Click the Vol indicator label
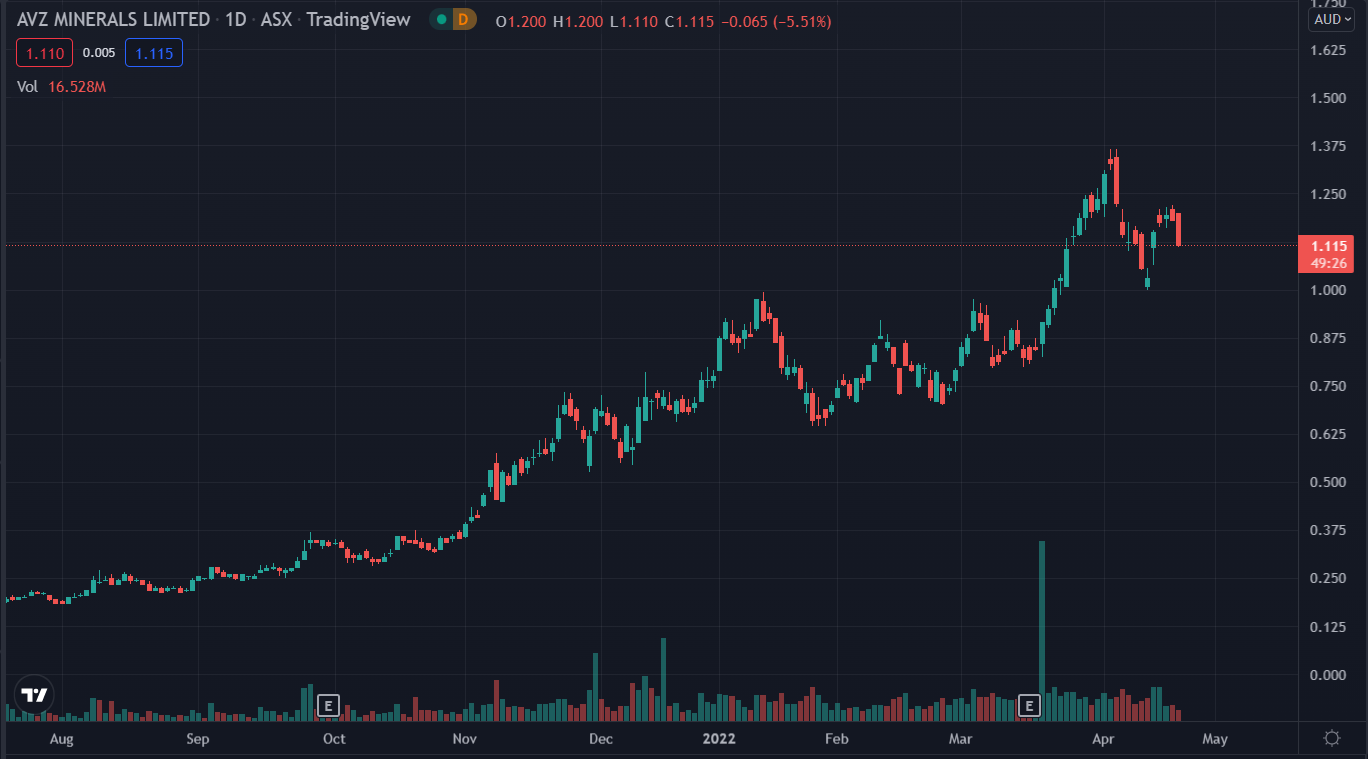 coord(28,87)
